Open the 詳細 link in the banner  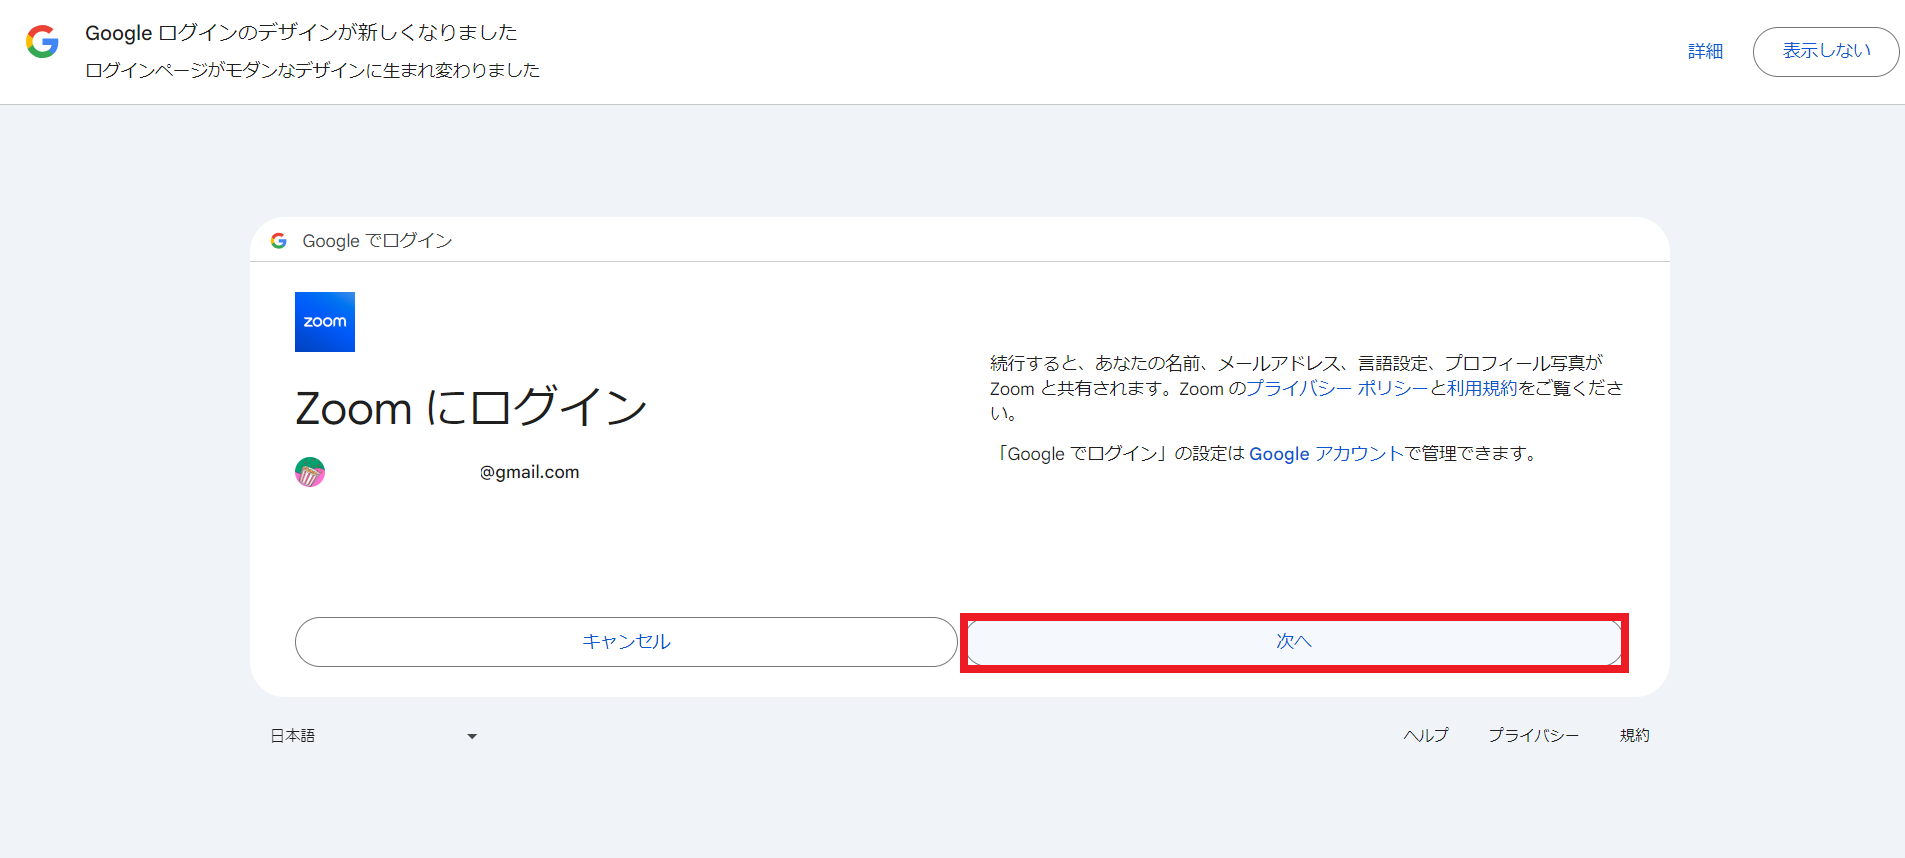tap(1705, 51)
